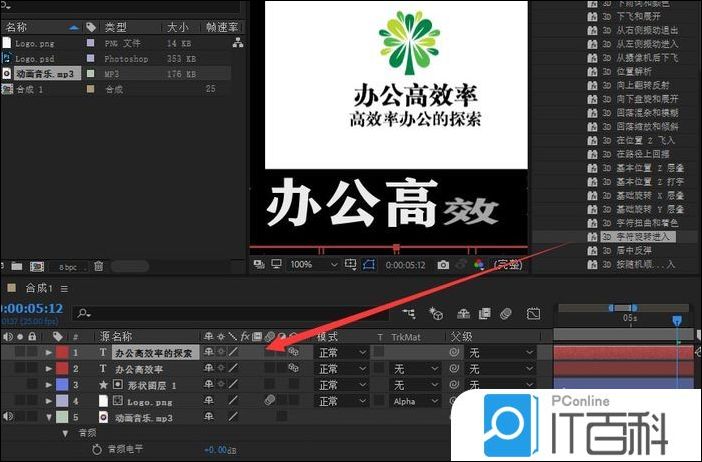Screen dimensions: 702x462
Task: Toggle 3D layer switch for 办公高效率 layer
Action: [293, 368]
